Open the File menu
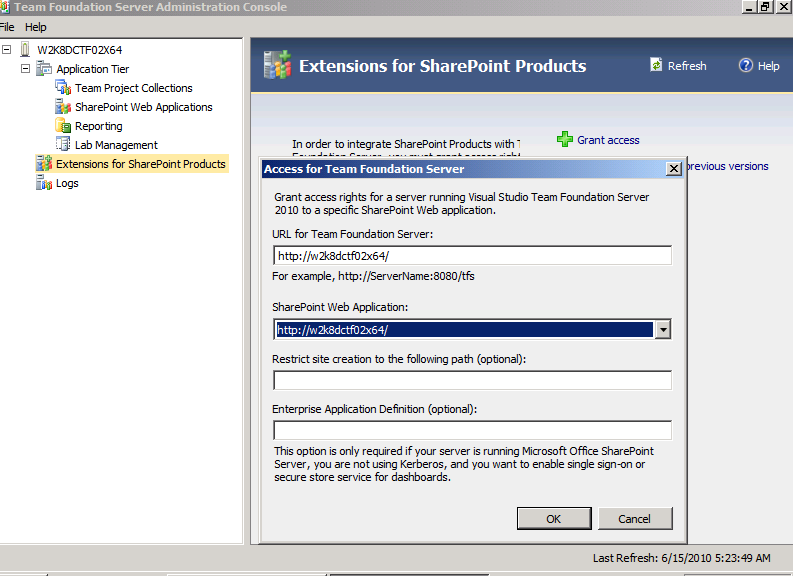 [7, 27]
